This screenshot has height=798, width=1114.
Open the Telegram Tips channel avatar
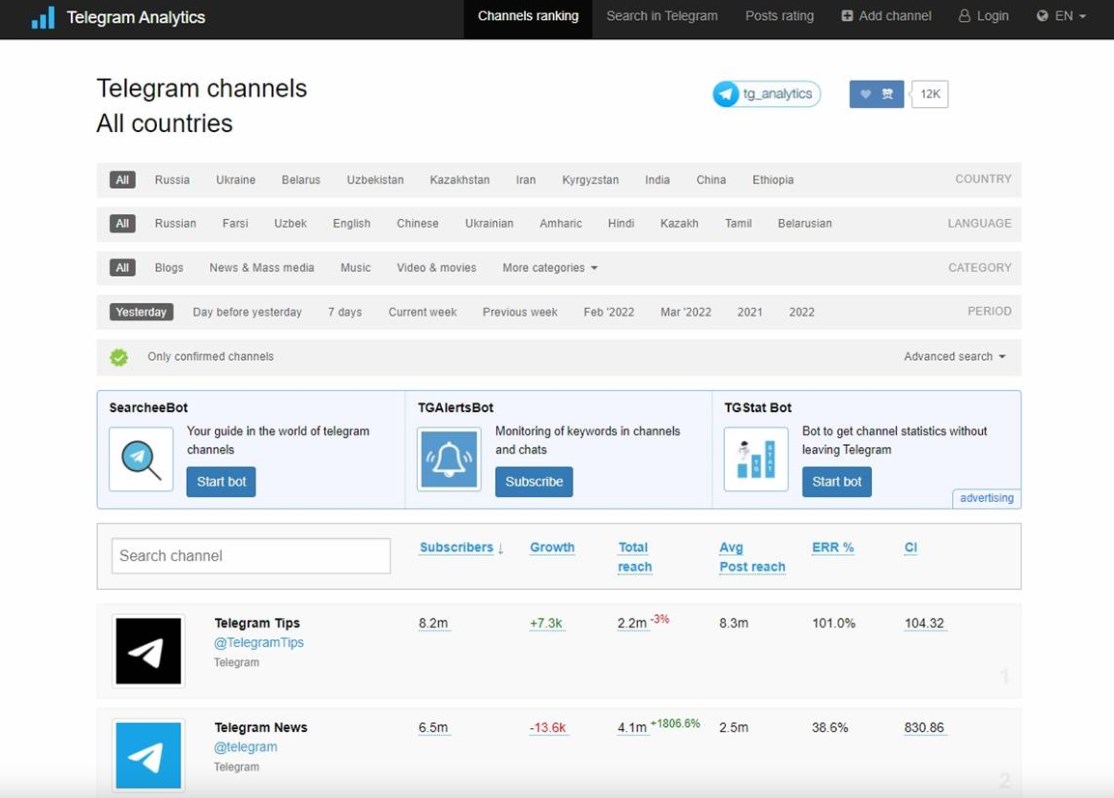148,651
